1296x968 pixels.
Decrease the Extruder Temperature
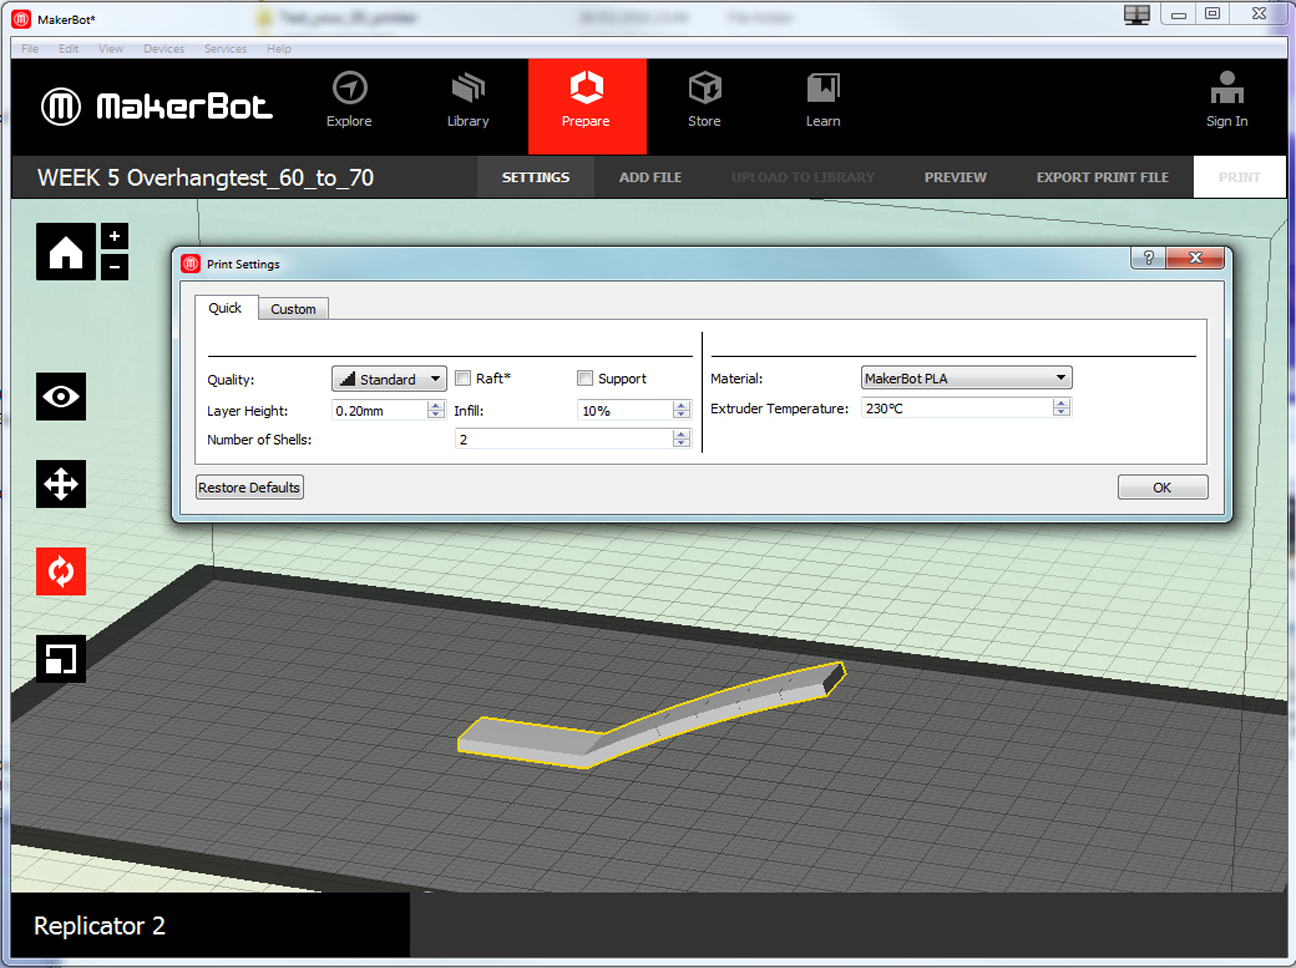coord(1062,412)
